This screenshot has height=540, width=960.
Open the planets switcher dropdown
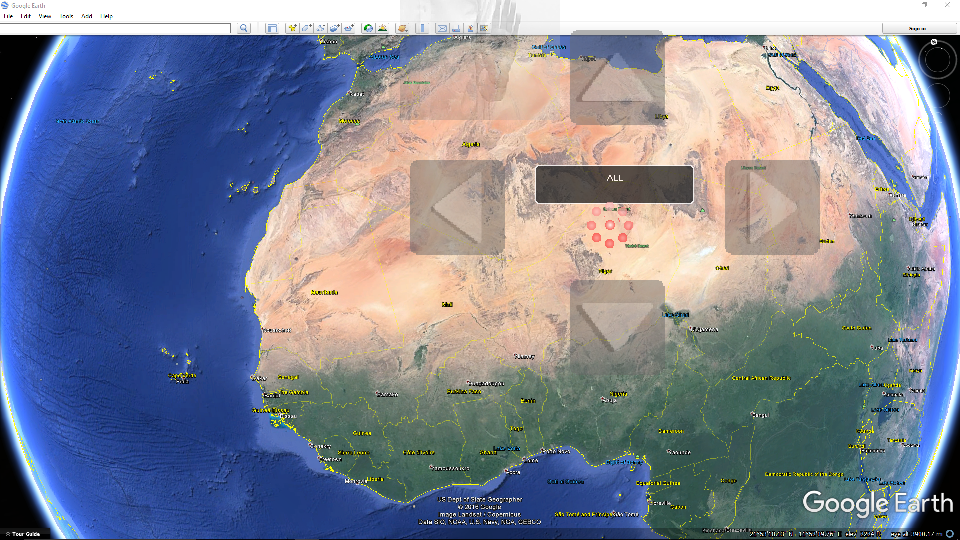[402, 28]
